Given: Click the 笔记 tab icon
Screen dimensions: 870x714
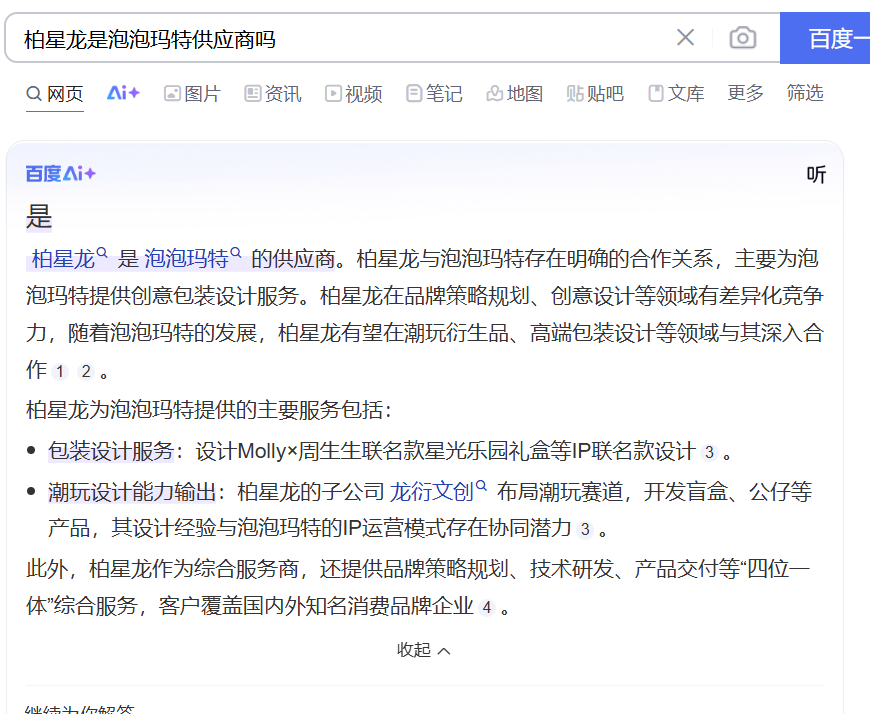Looking at the screenshot, I should pos(413,93).
